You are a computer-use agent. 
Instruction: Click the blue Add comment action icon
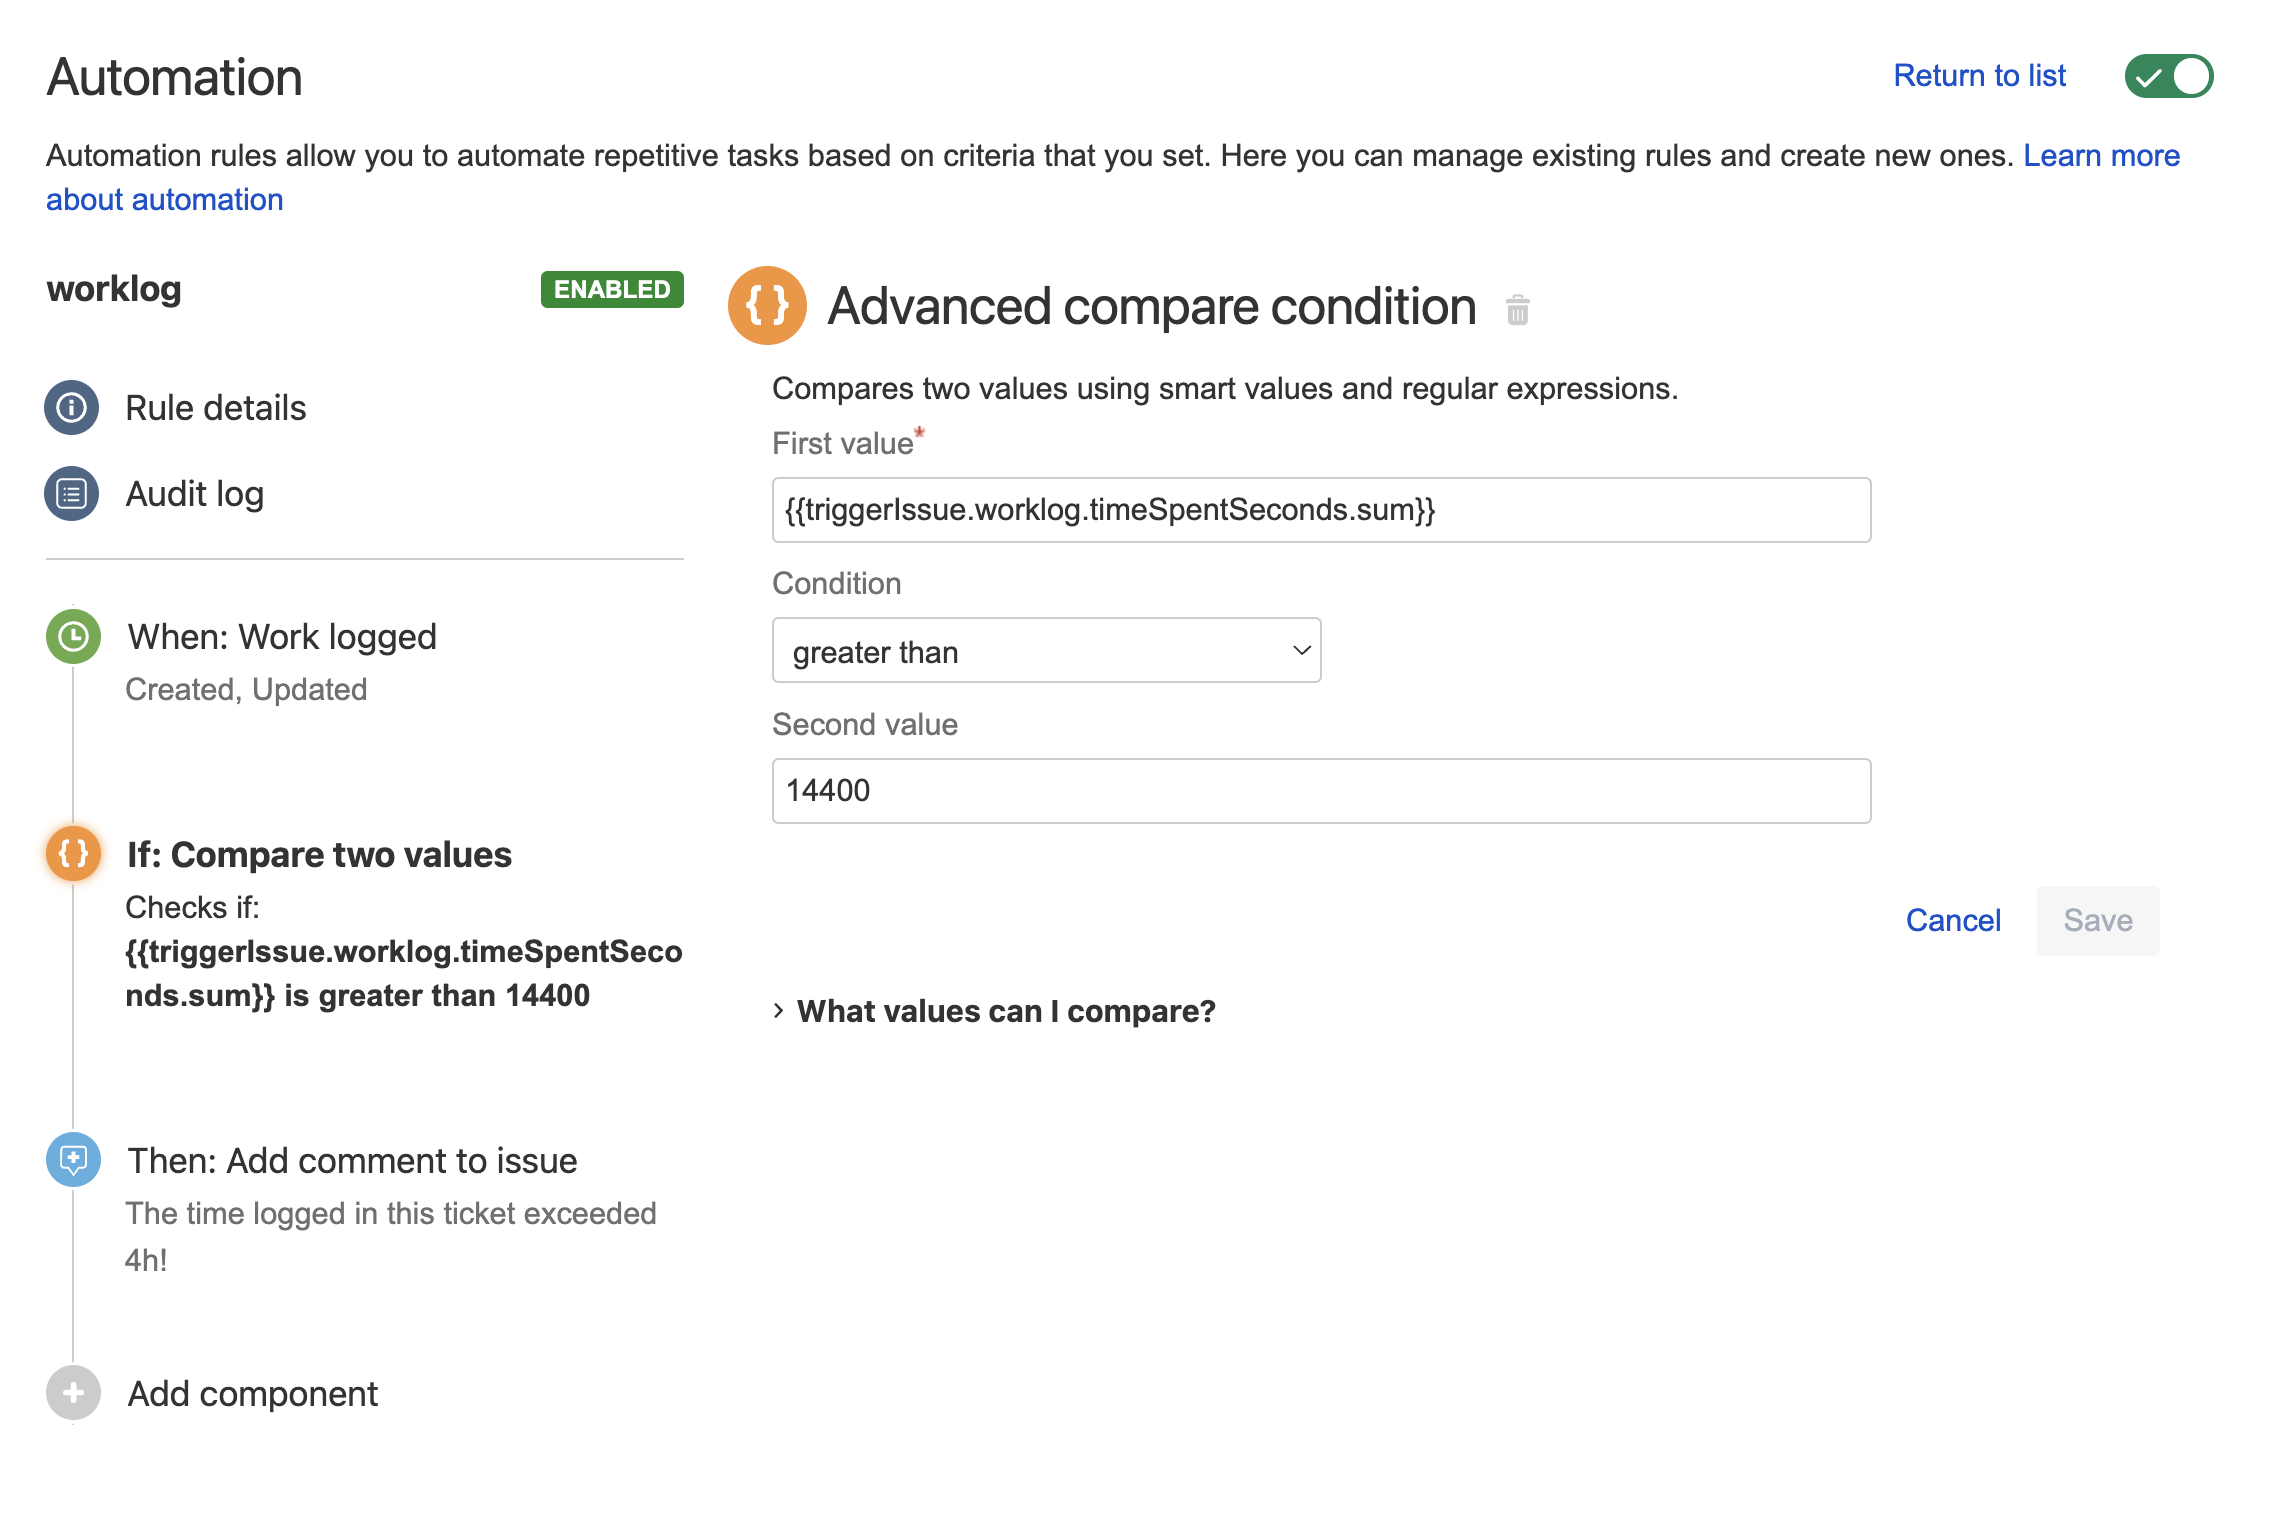(73, 1160)
